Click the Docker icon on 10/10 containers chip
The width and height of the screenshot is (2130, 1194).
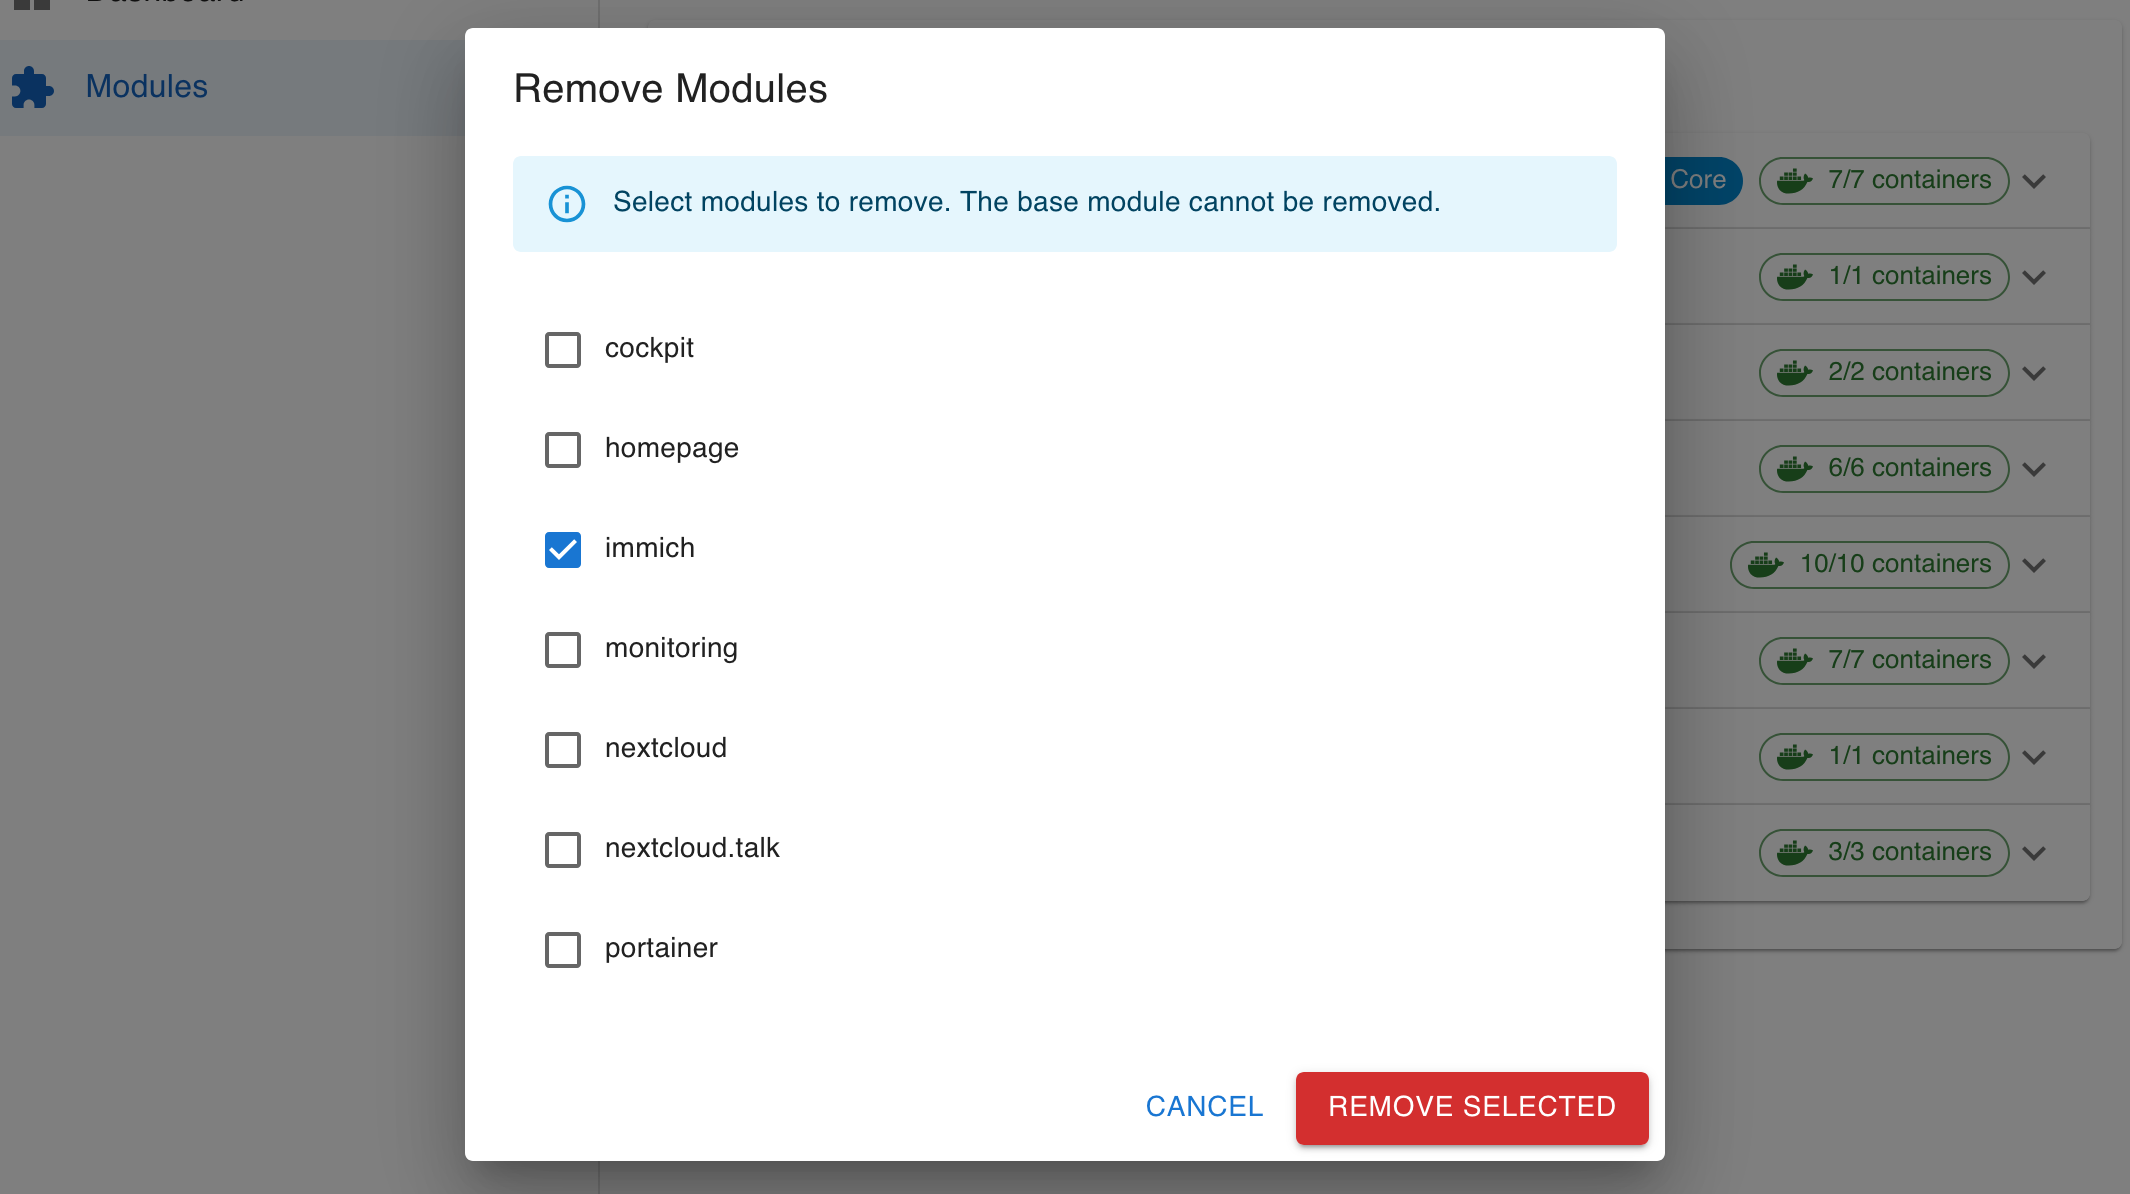pos(1766,565)
